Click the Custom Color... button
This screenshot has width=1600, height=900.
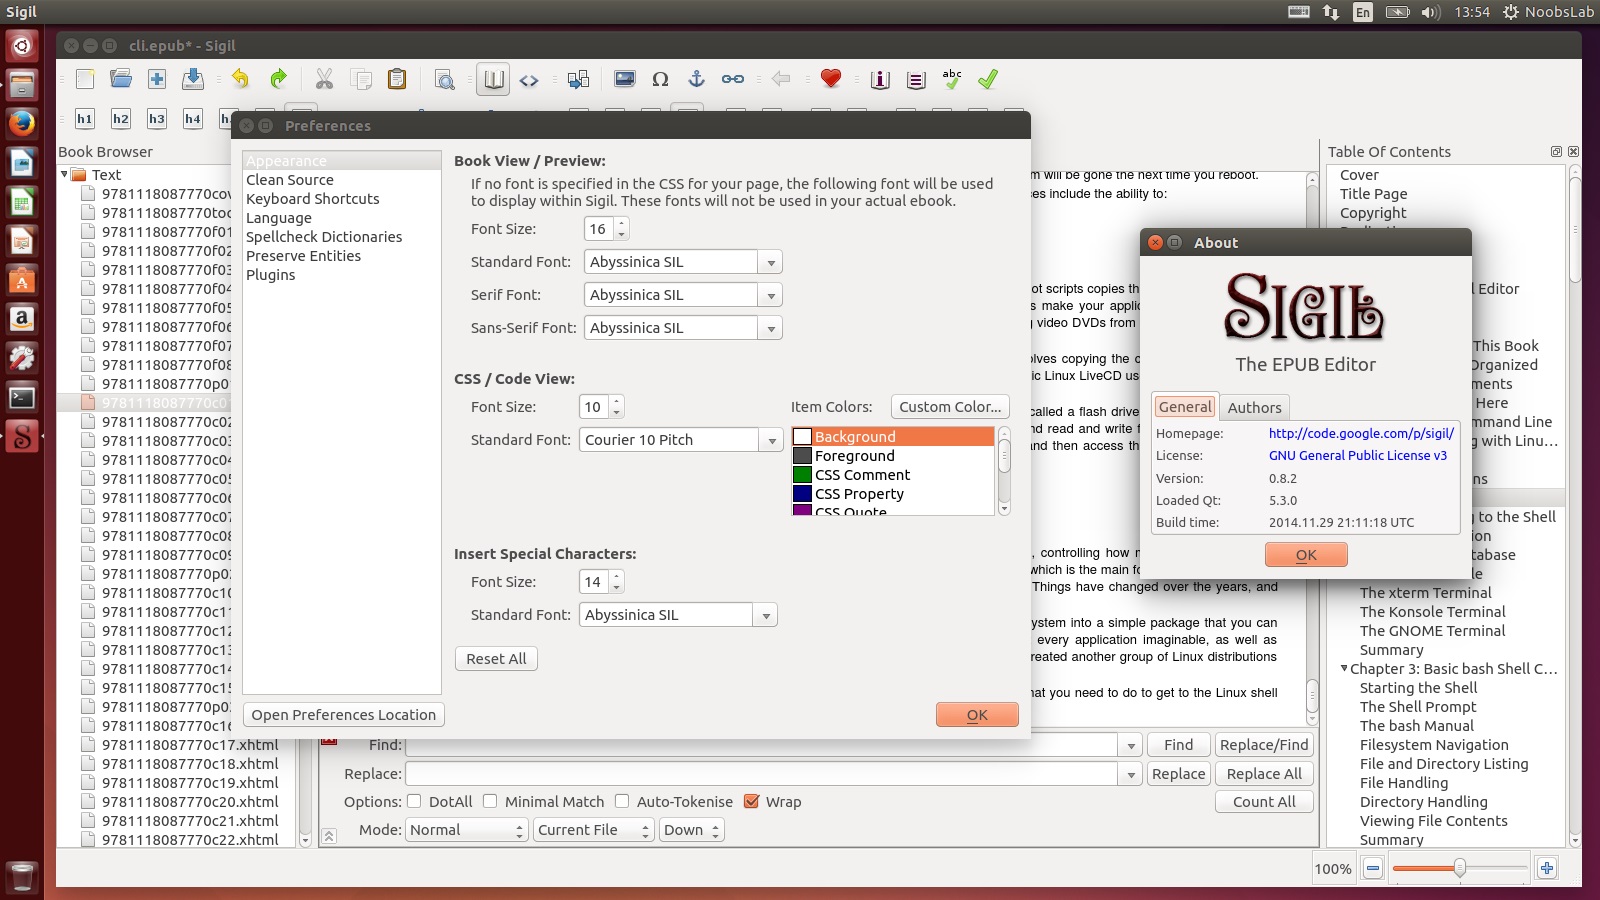click(x=950, y=407)
